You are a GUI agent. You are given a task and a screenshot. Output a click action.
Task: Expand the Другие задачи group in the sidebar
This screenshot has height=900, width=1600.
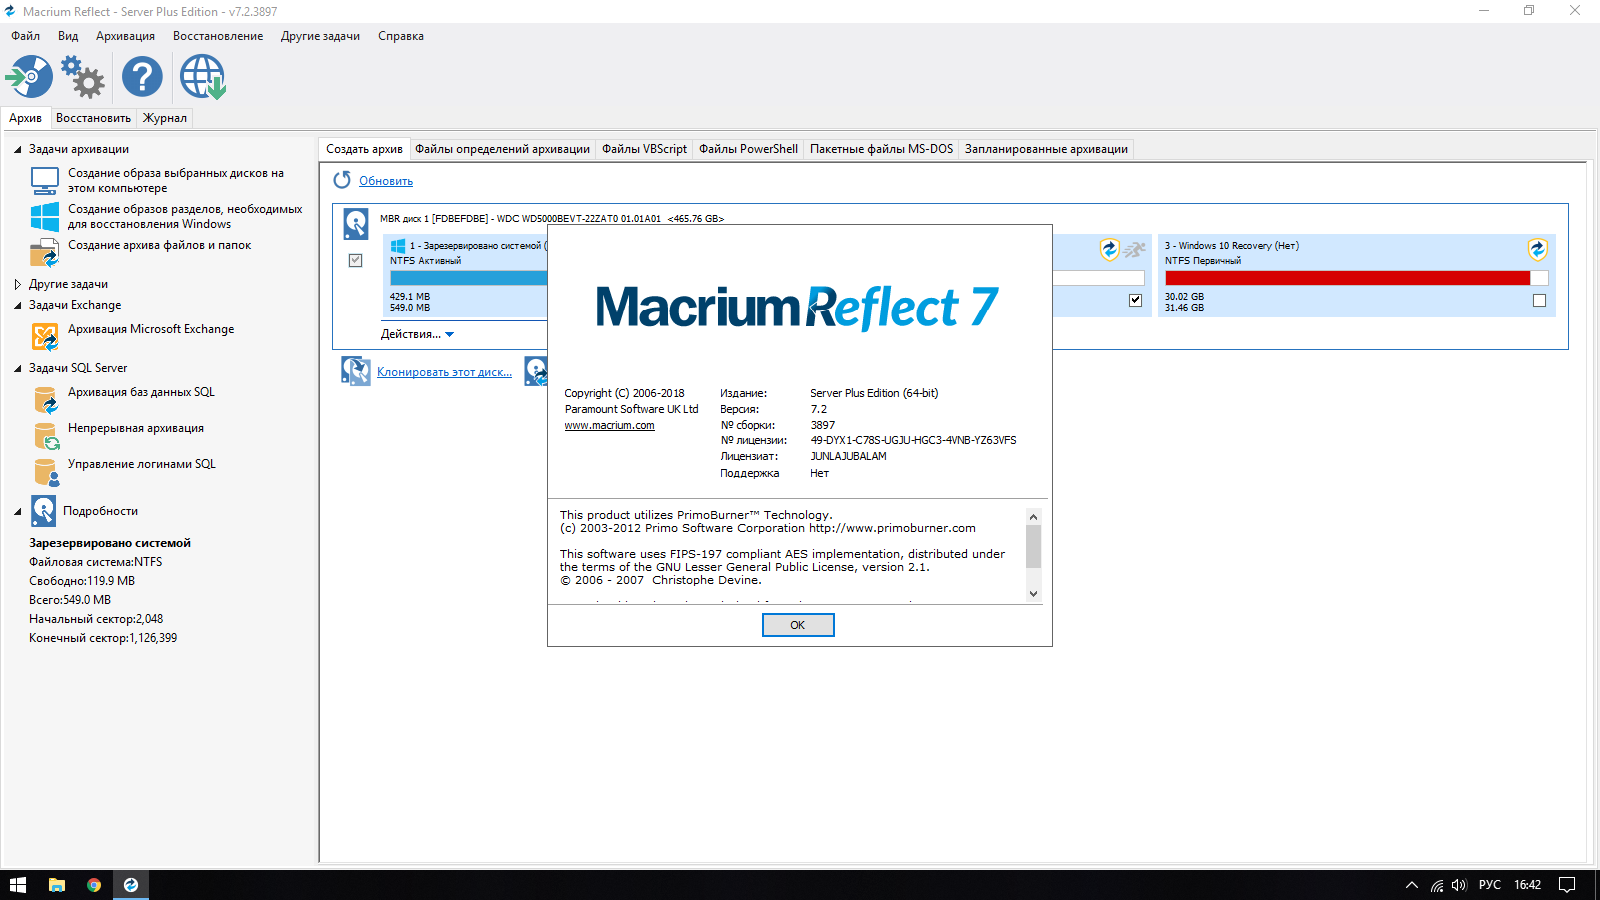click(x=18, y=284)
